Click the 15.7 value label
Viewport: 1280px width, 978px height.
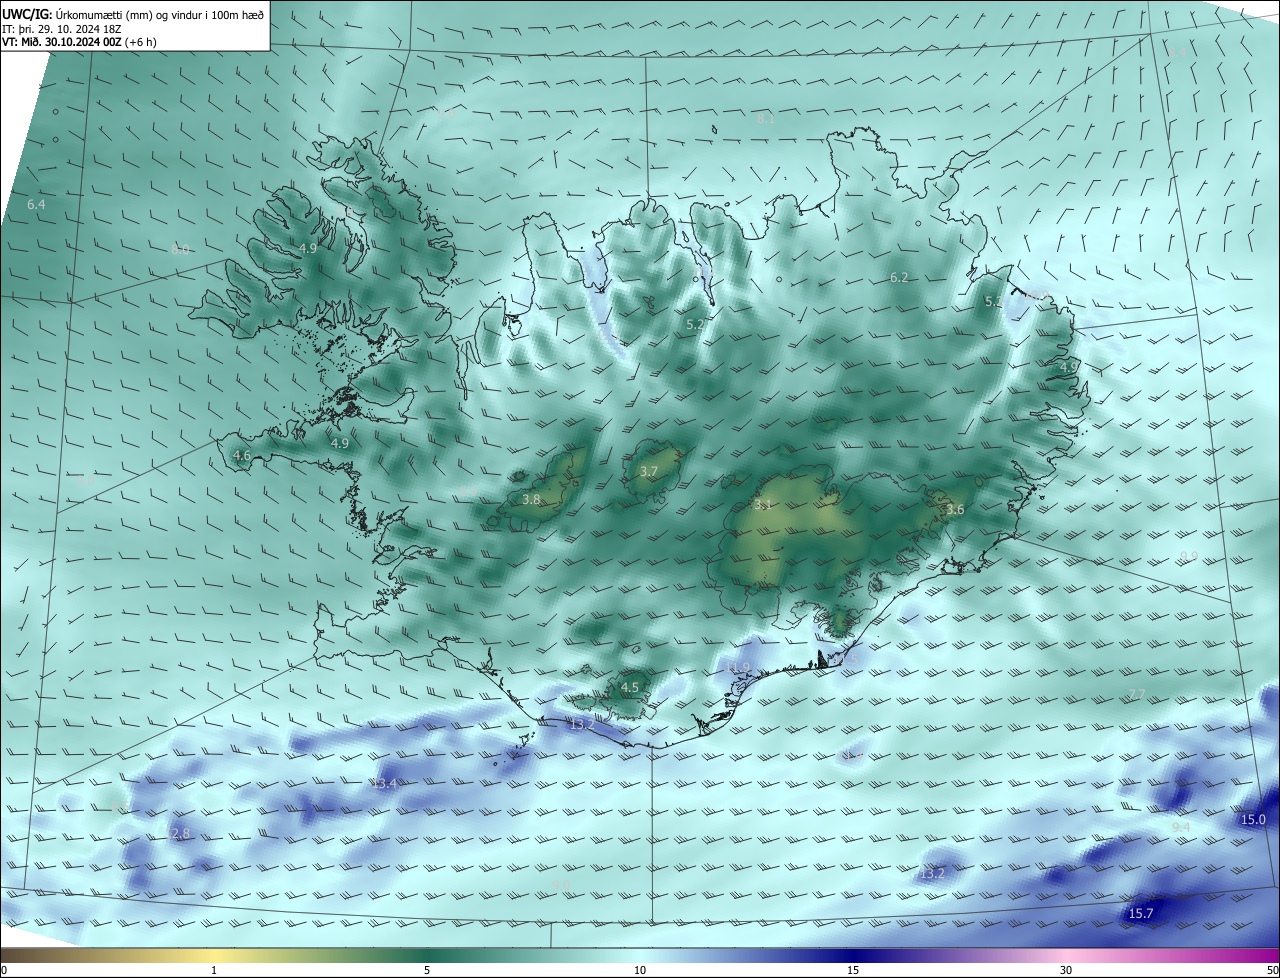(1141, 913)
